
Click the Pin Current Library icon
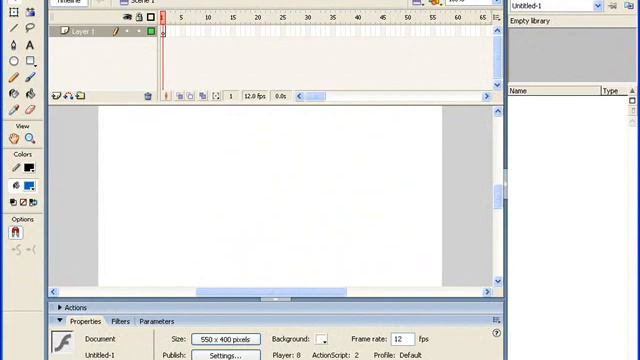(613, 5)
